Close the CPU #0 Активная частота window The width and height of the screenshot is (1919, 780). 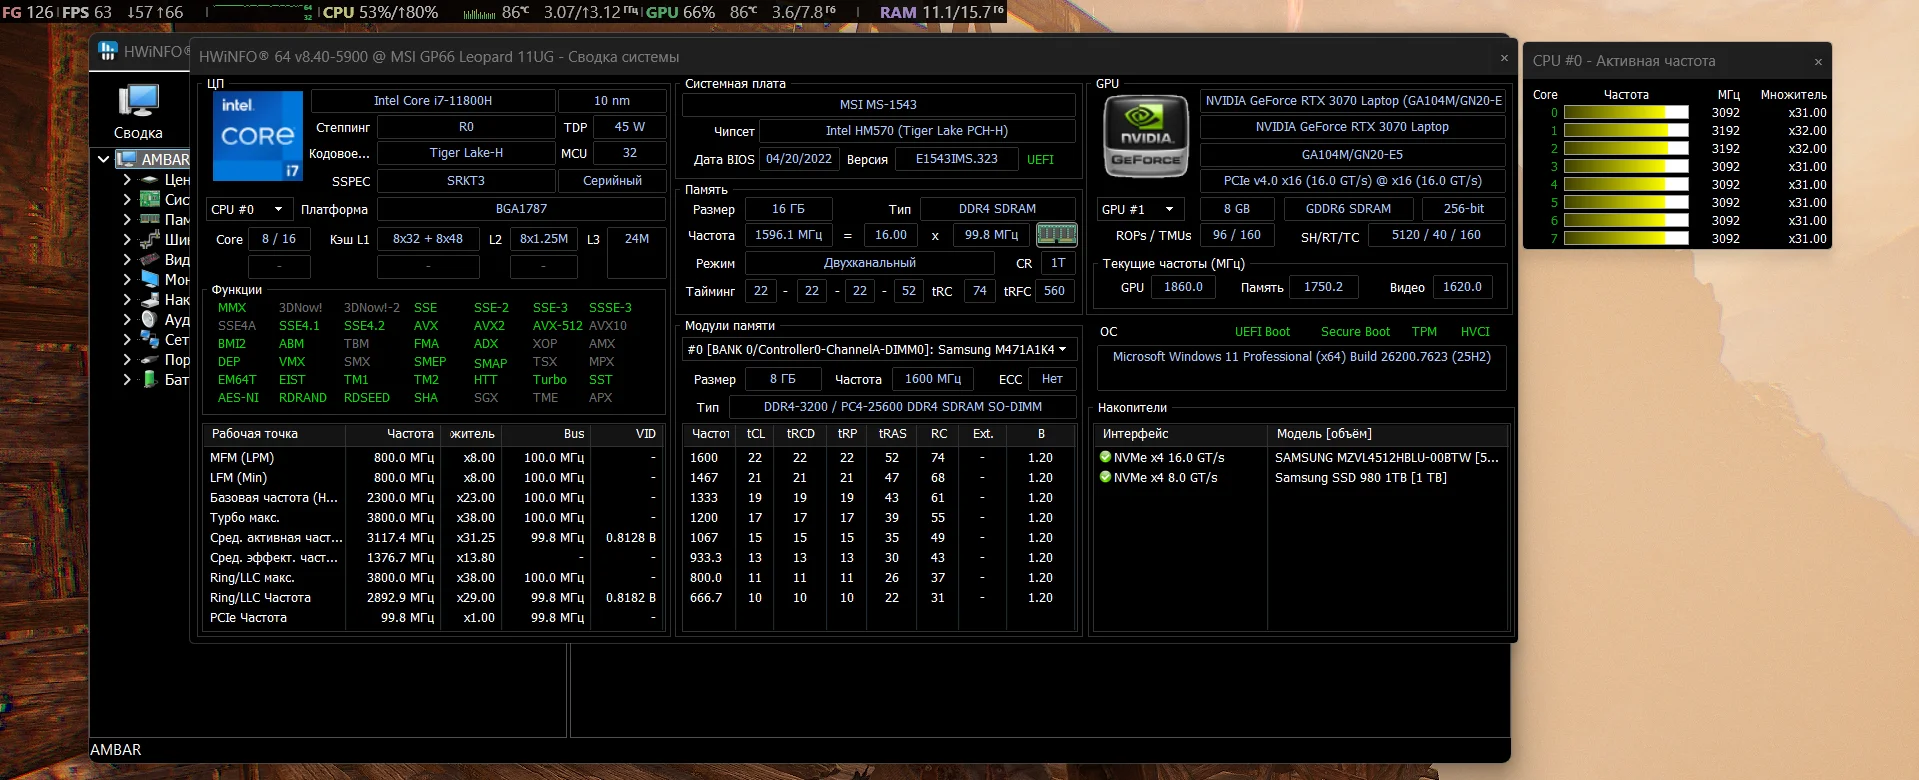tap(1817, 62)
